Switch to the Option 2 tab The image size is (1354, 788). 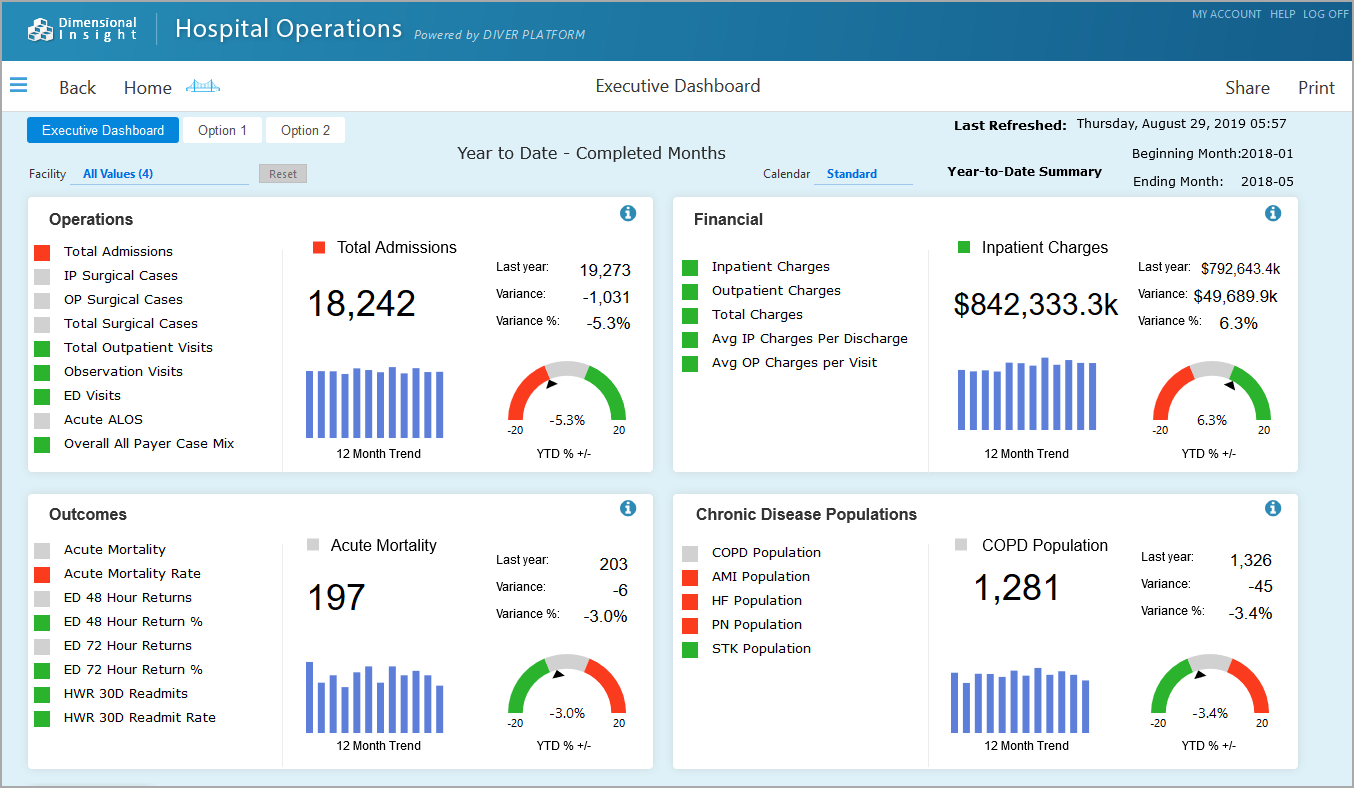tap(305, 130)
